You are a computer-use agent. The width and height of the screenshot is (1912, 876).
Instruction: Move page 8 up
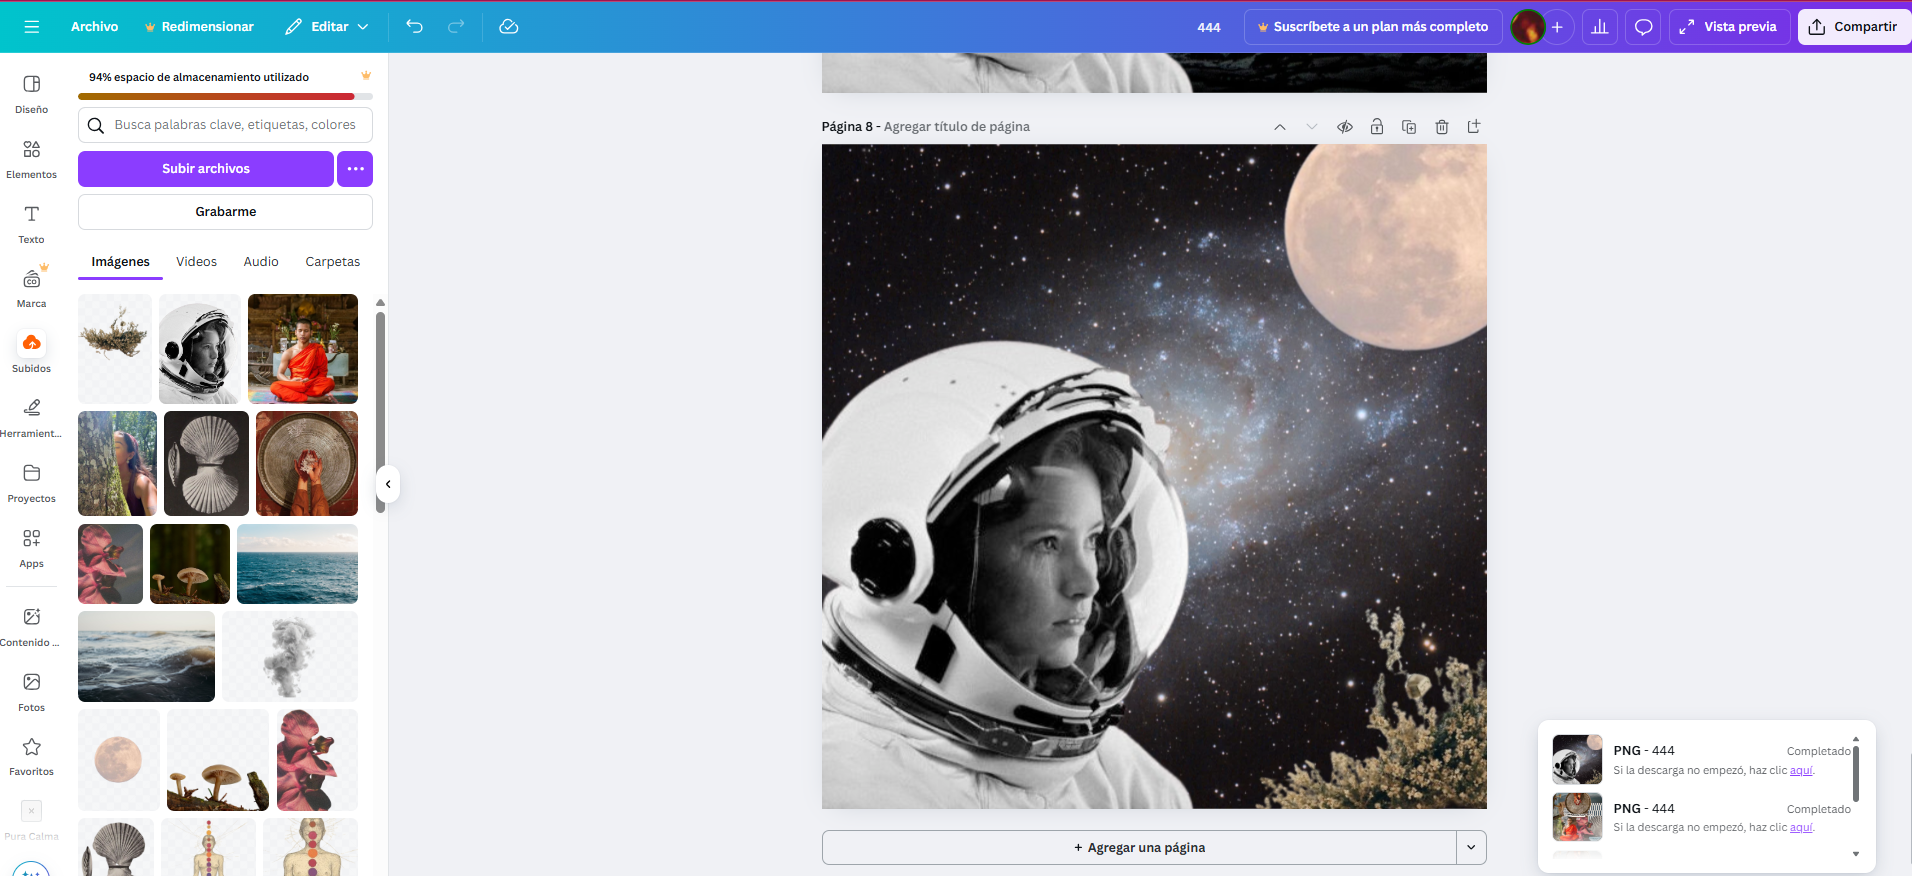1280,127
